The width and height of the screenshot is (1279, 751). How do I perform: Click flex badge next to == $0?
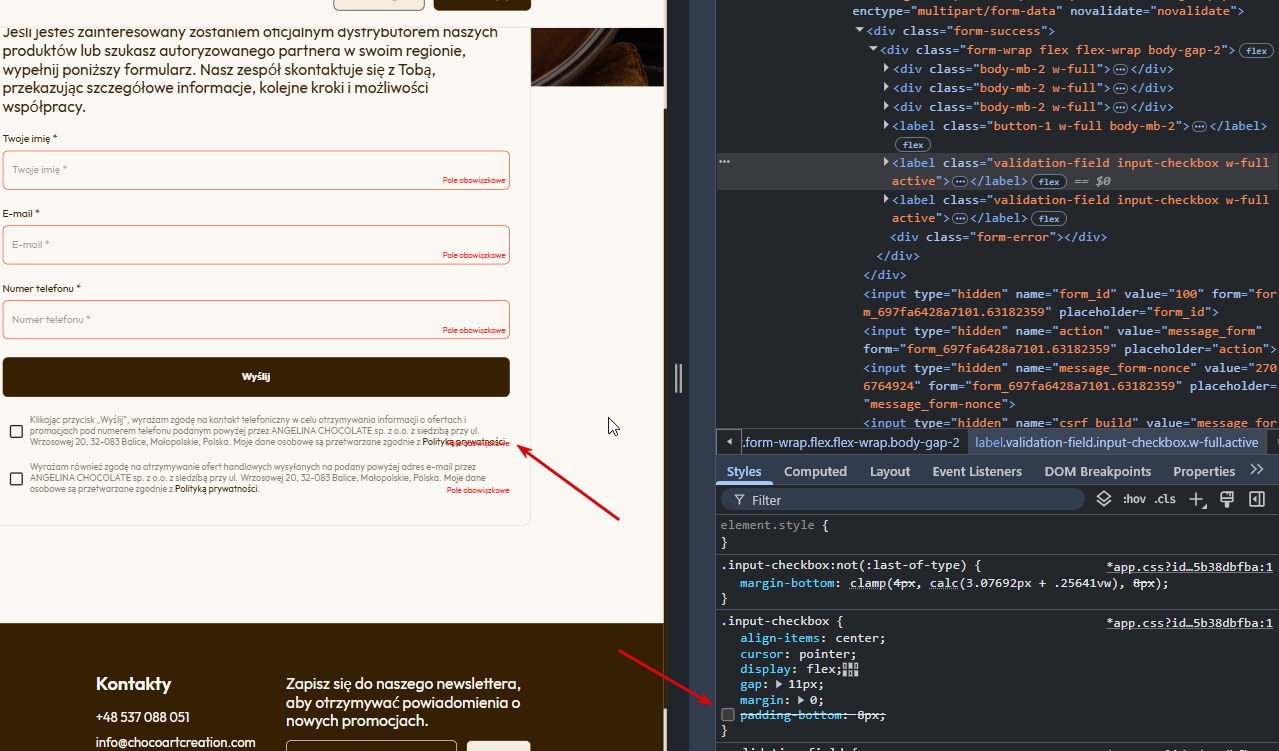(x=1048, y=182)
